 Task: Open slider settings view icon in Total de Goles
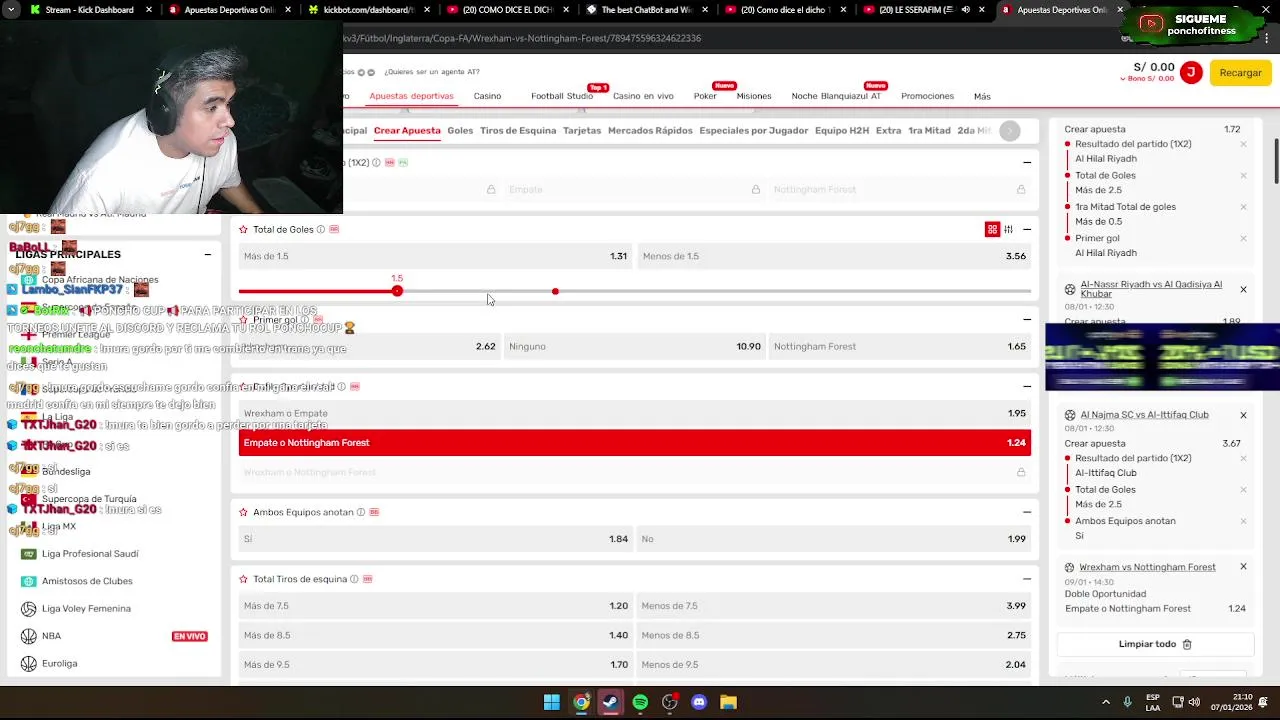[x=1008, y=230]
